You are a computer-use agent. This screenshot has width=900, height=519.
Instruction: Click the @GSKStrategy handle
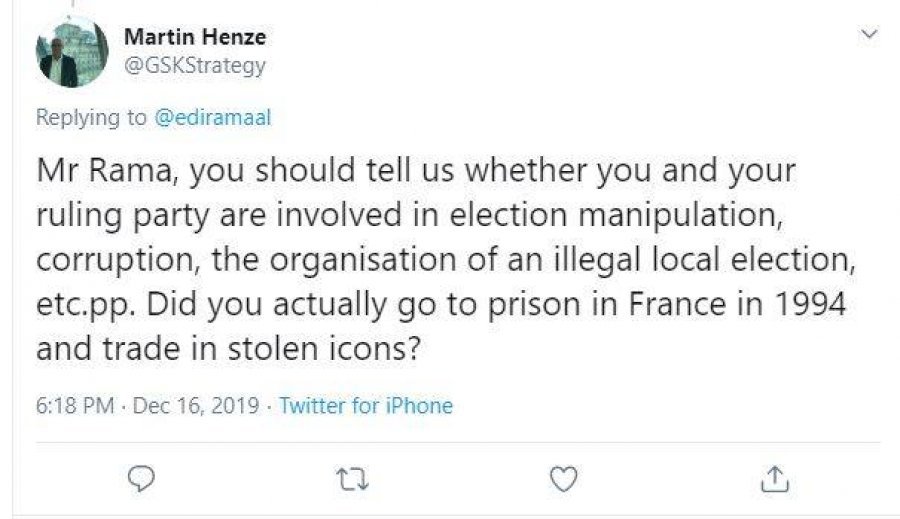194,66
